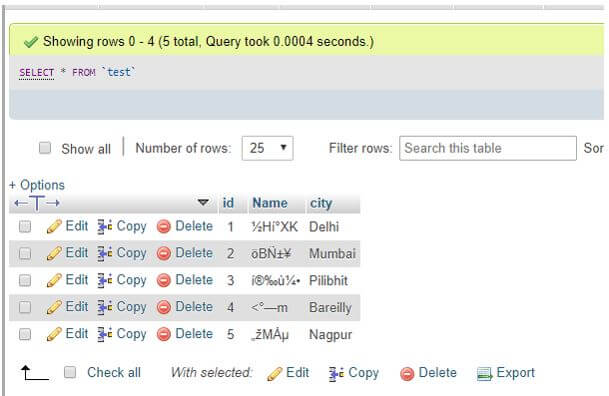
Task: Click the Search this table filter field
Action: pyautogui.click(x=488, y=148)
